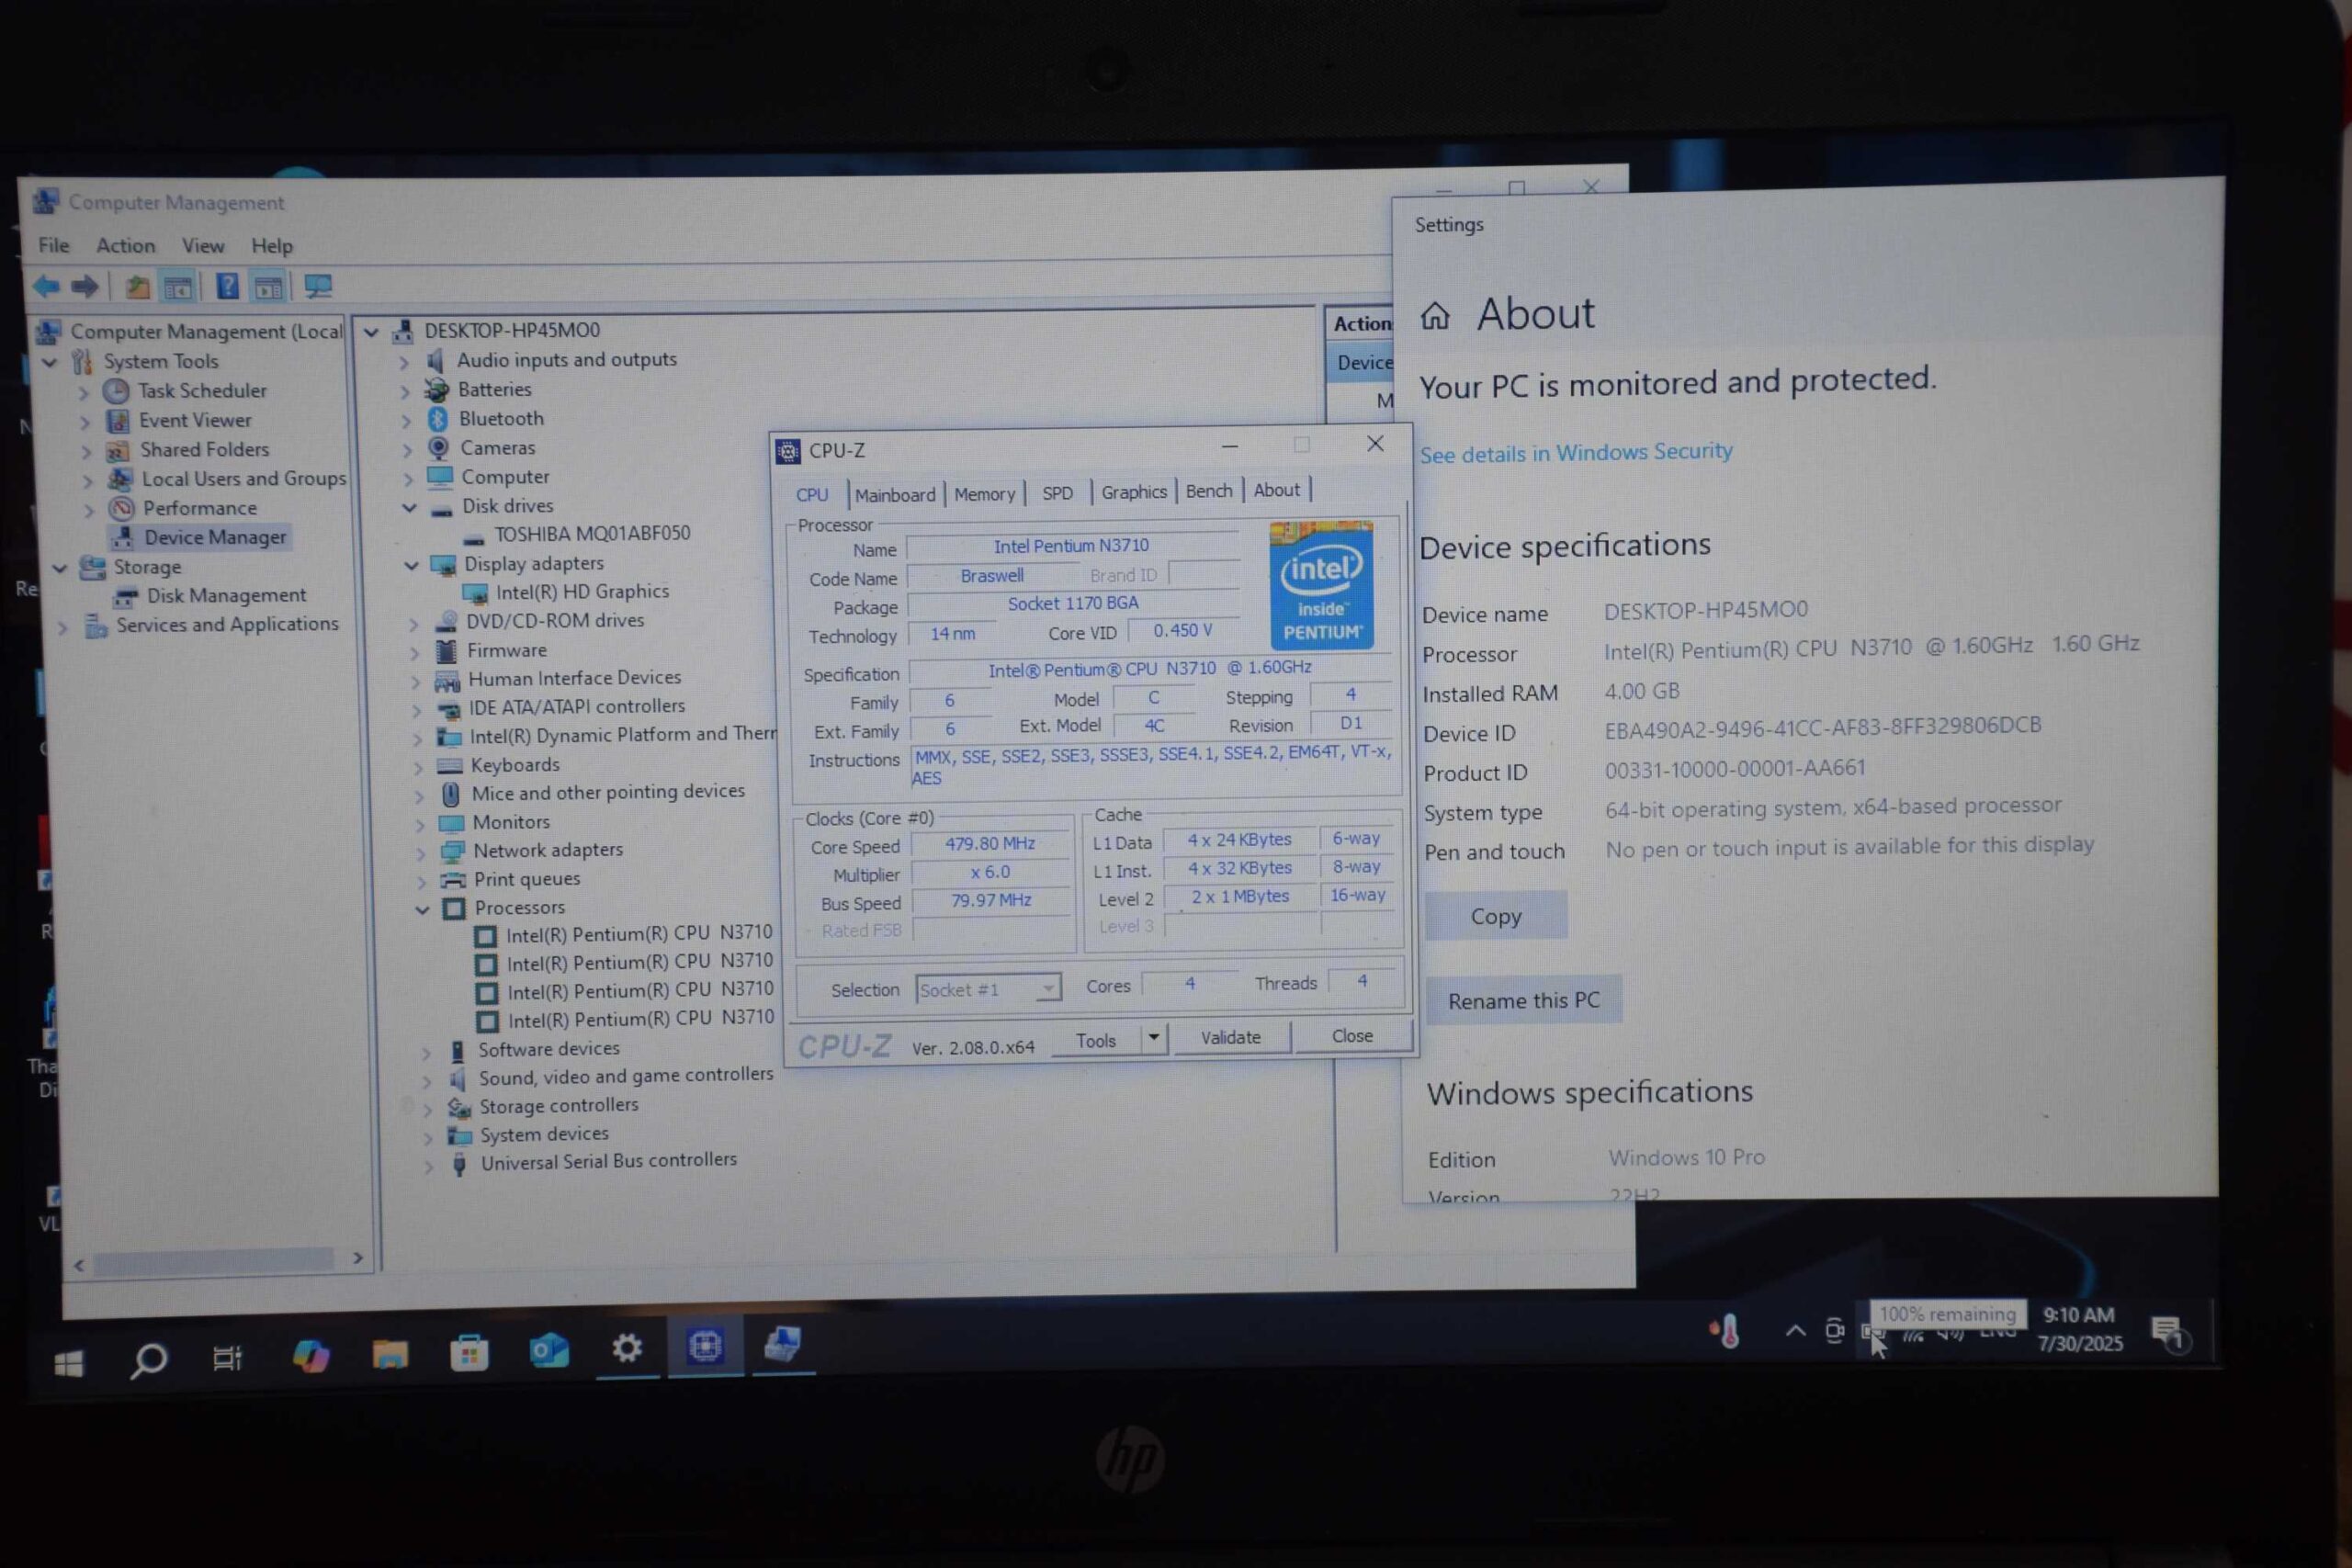Click the Meet Now tray icon
This screenshot has width=2352, height=1568.
1834,1330
